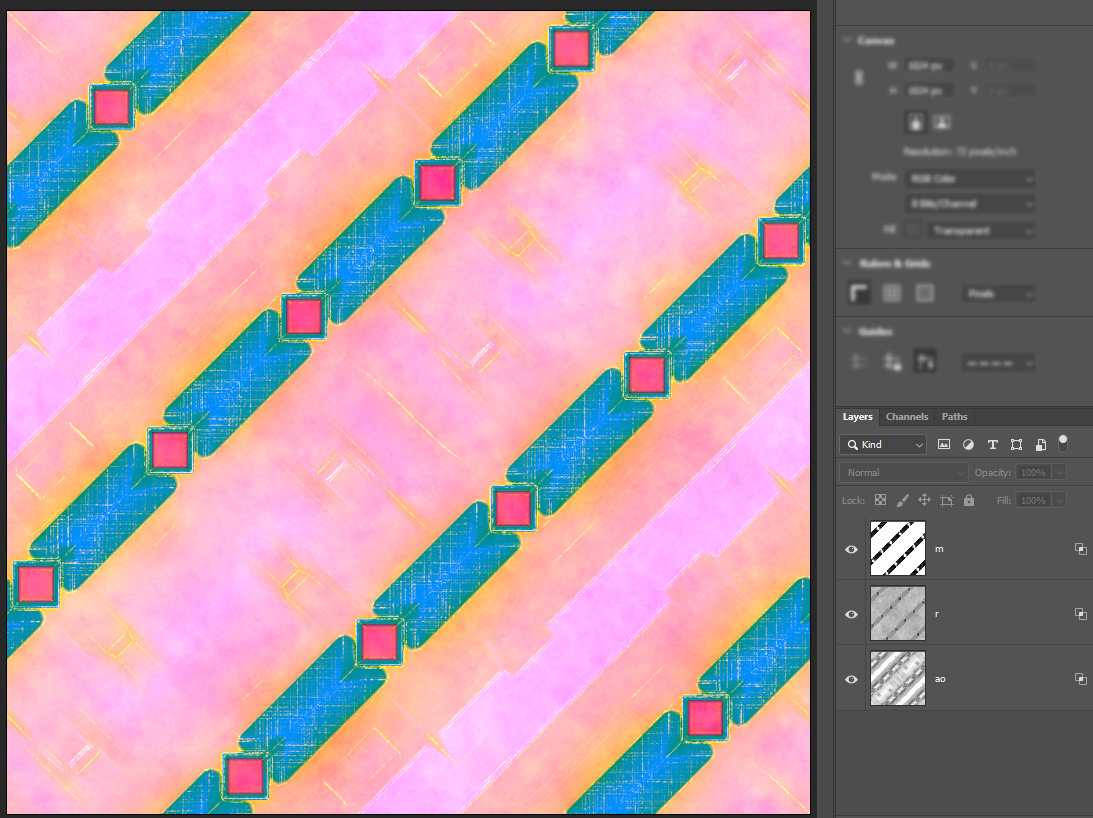Open the Kind filter dropdown

tap(884, 444)
